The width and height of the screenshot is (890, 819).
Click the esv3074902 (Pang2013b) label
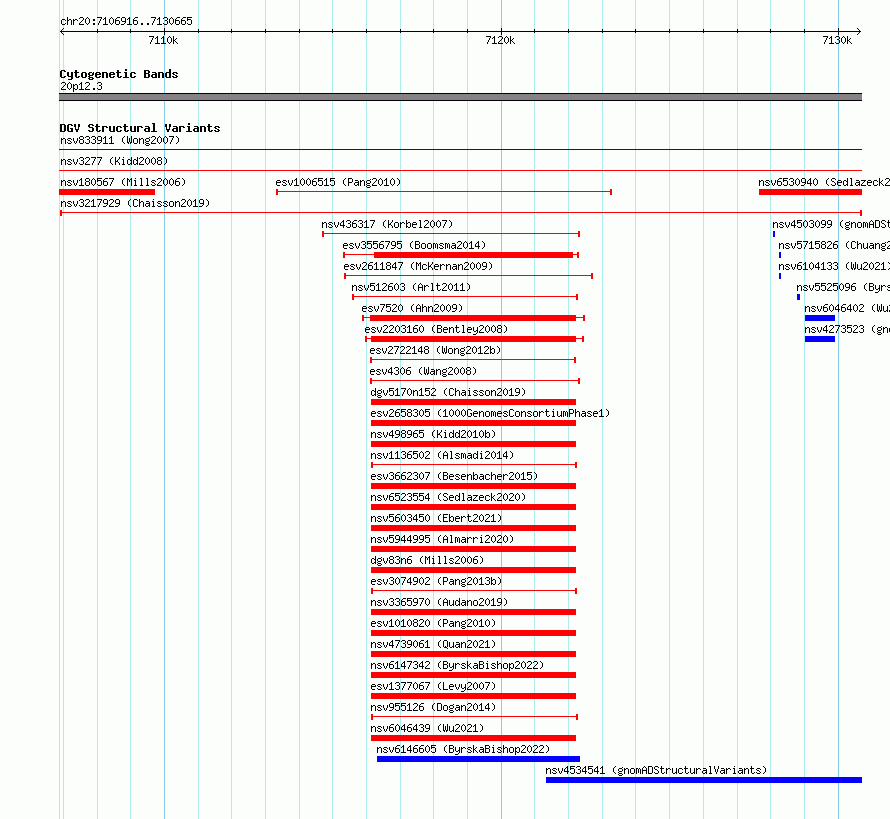[436, 581]
